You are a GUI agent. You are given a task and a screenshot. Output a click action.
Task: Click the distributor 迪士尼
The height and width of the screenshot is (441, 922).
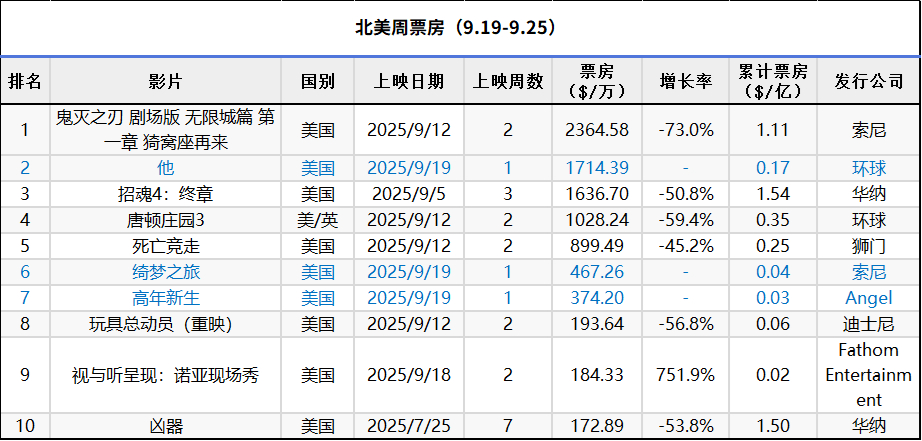[868, 324]
